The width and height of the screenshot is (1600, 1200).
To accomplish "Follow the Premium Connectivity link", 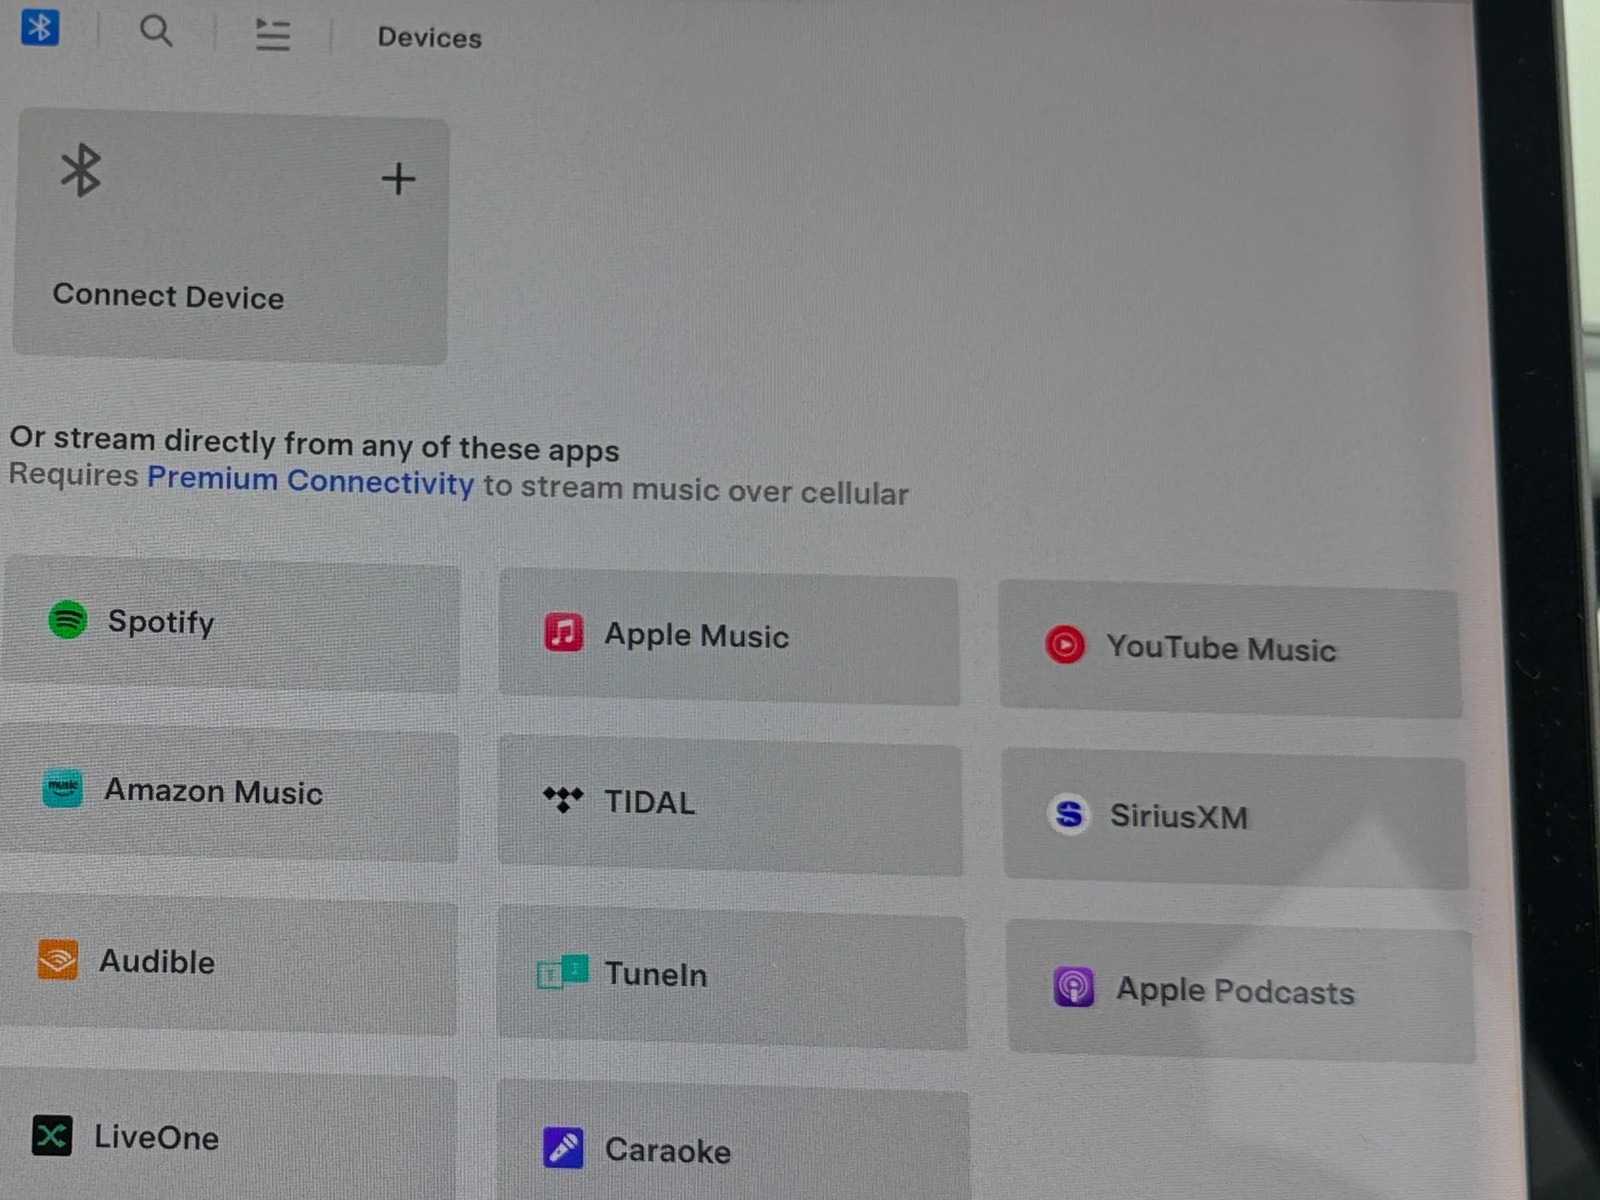I will tap(310, 480).
